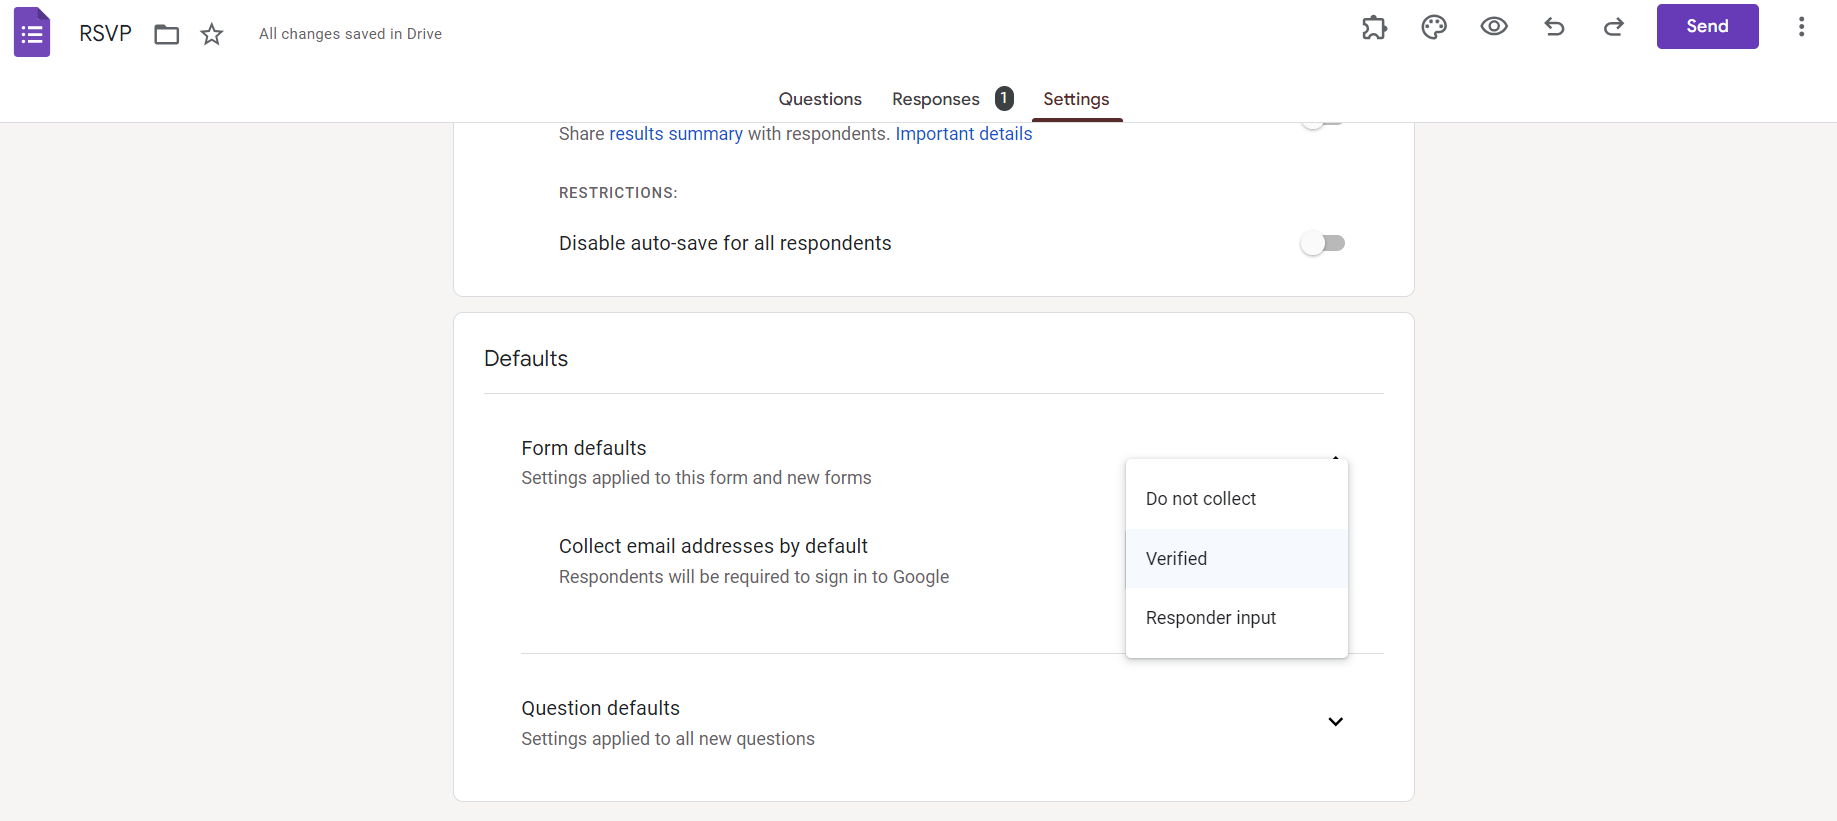
Task: Star the RSVP form
Action: click(x=212, y=34)
